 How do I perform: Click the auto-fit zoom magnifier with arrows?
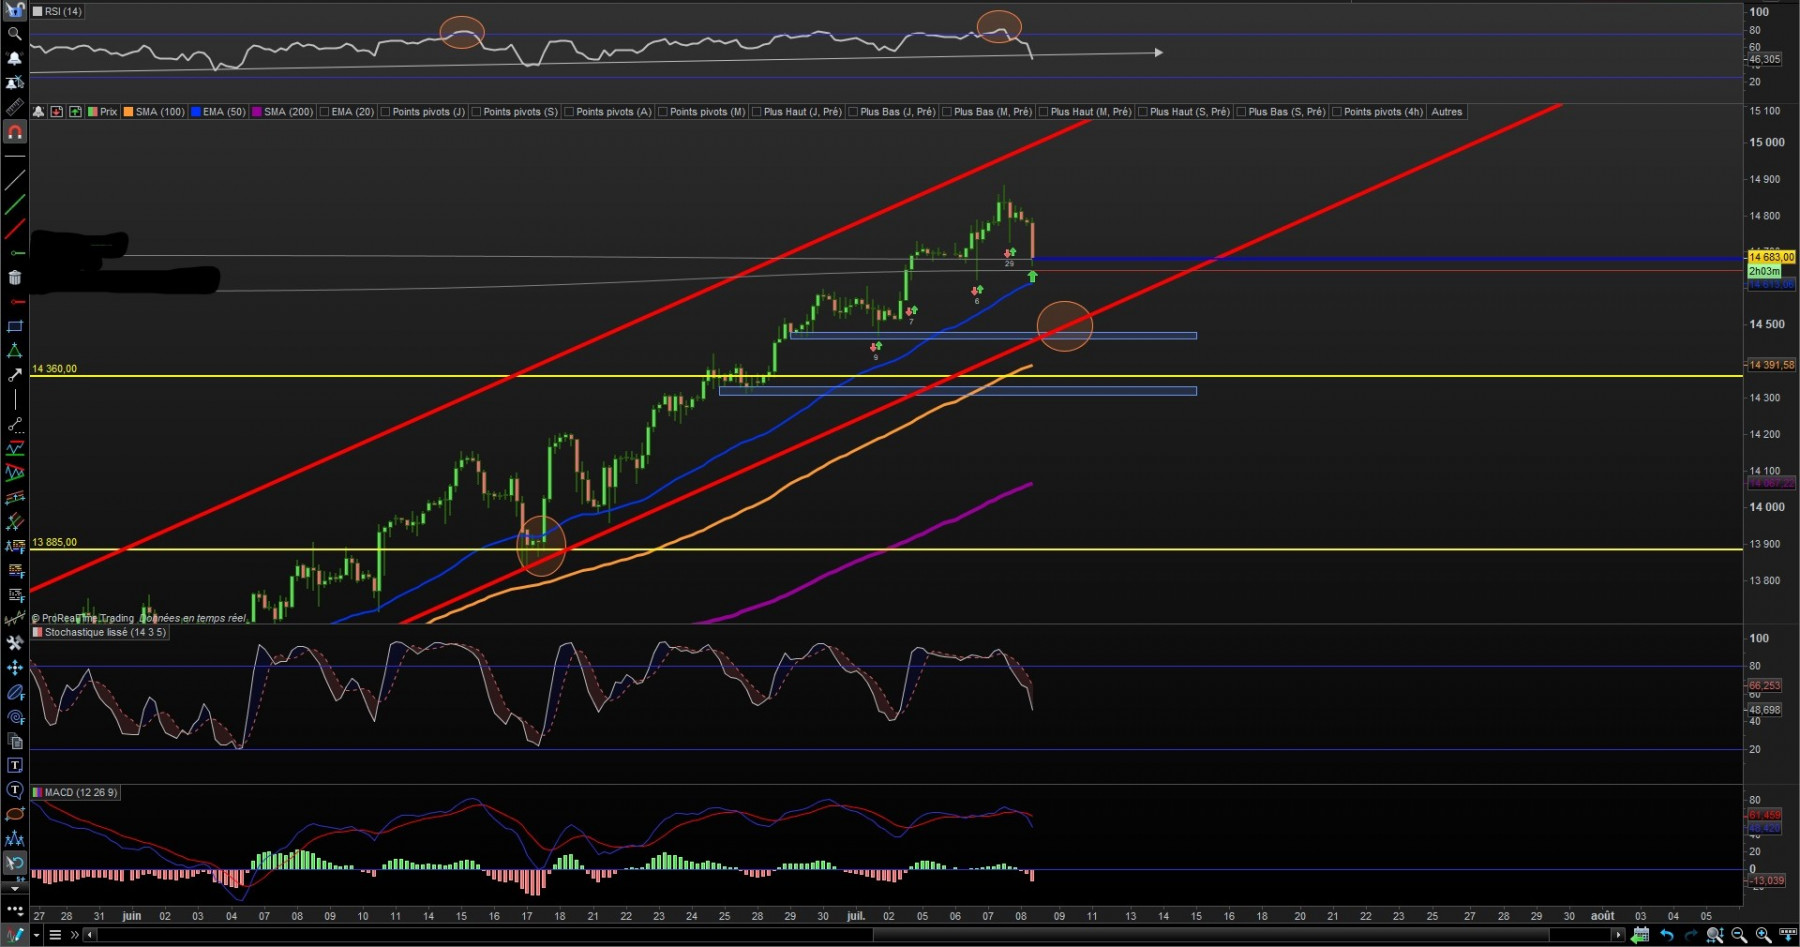tap(1714, 935)
